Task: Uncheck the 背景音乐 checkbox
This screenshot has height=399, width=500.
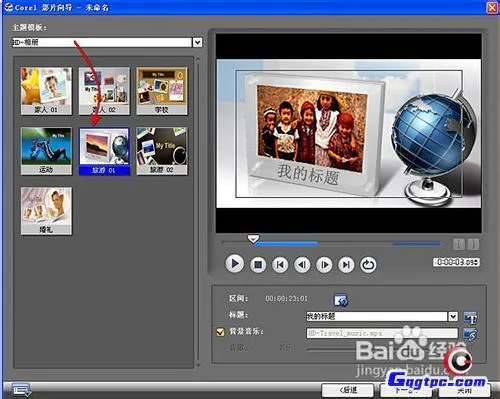Action: (220, 332)
